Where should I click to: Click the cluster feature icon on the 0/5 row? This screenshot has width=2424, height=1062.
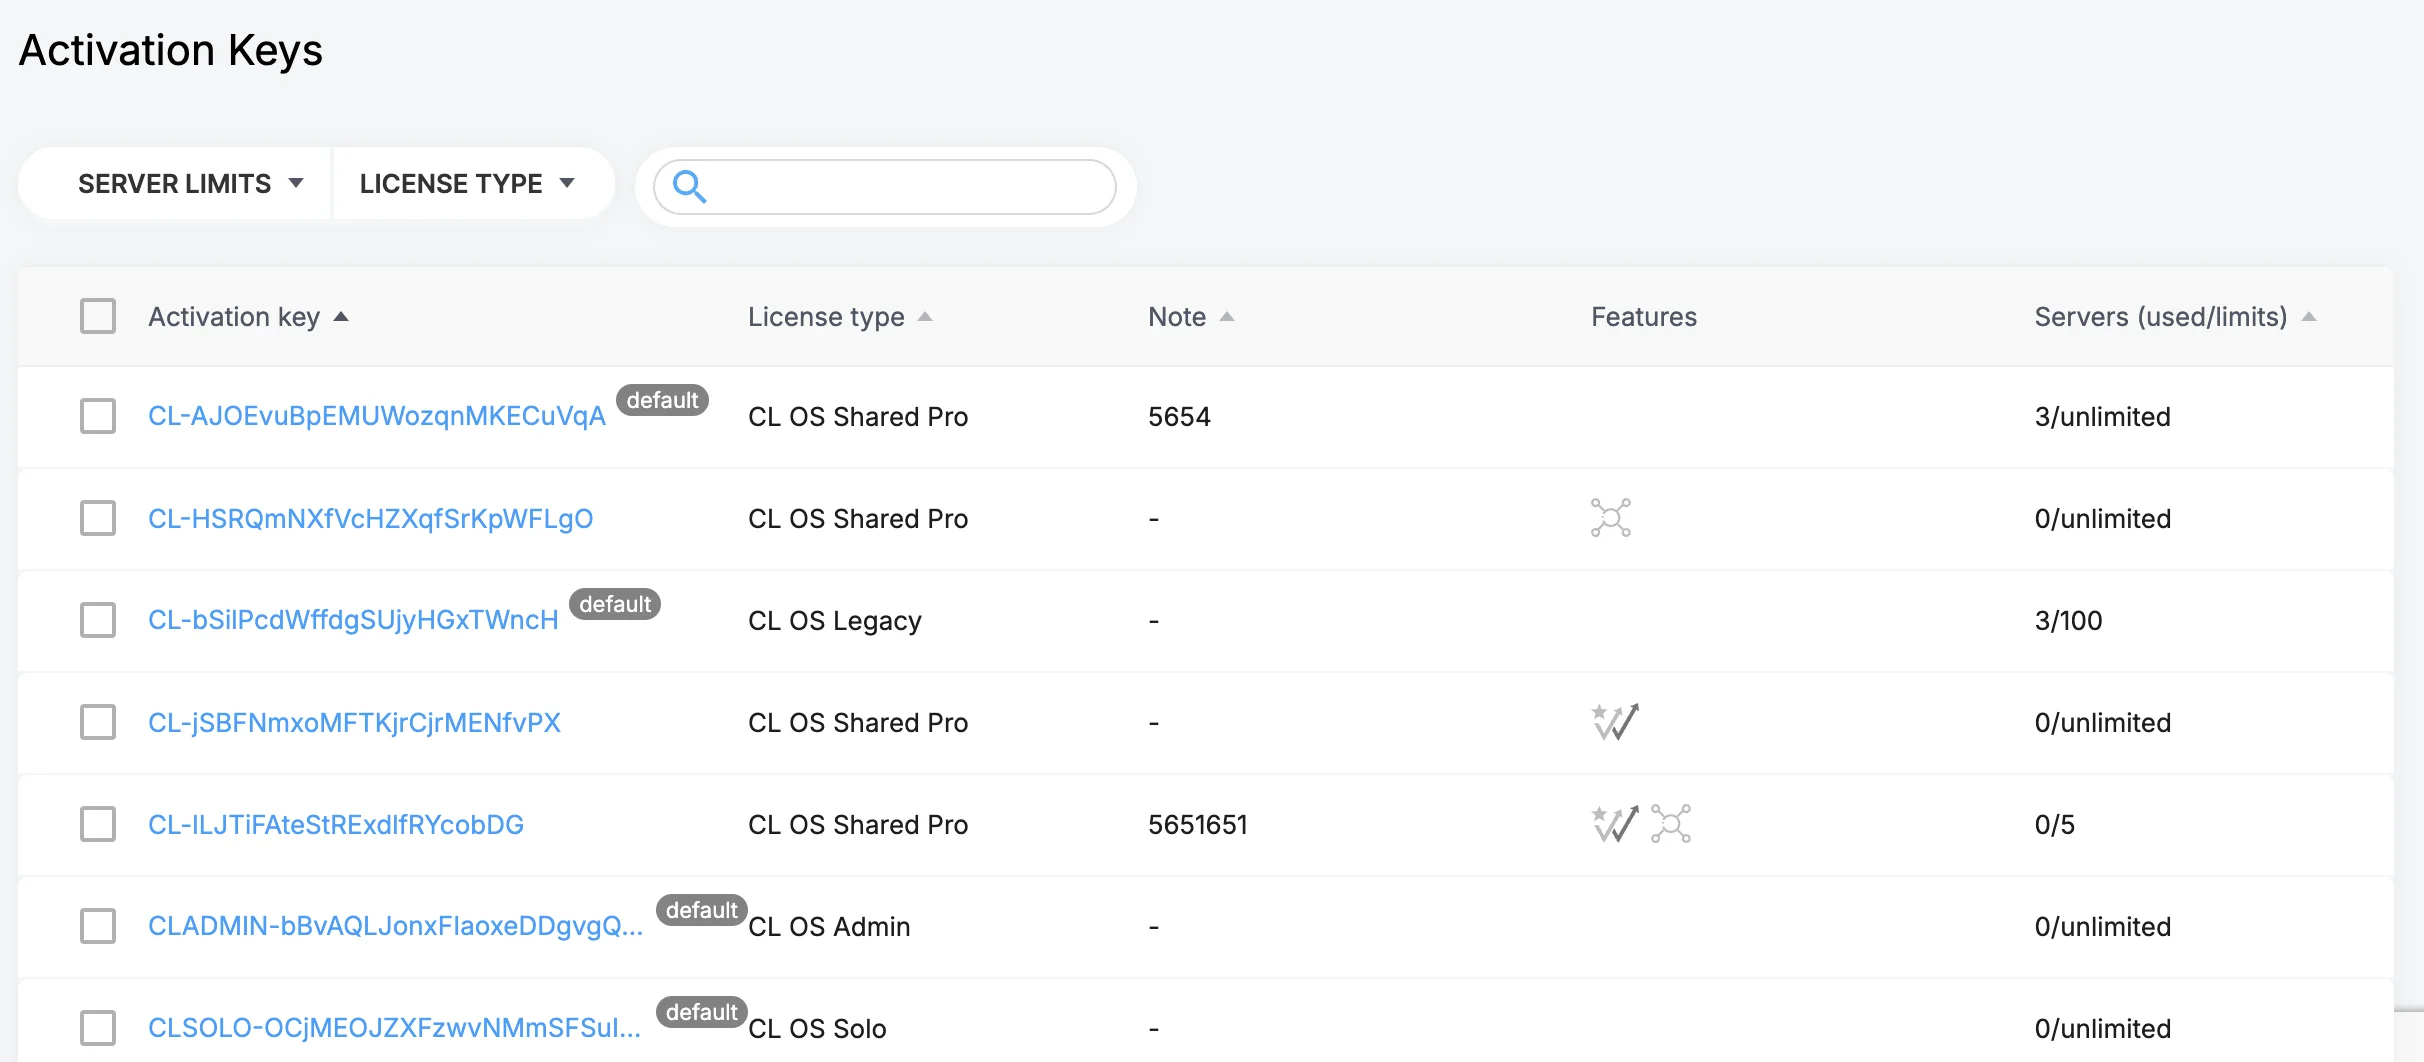[1671, 824]
